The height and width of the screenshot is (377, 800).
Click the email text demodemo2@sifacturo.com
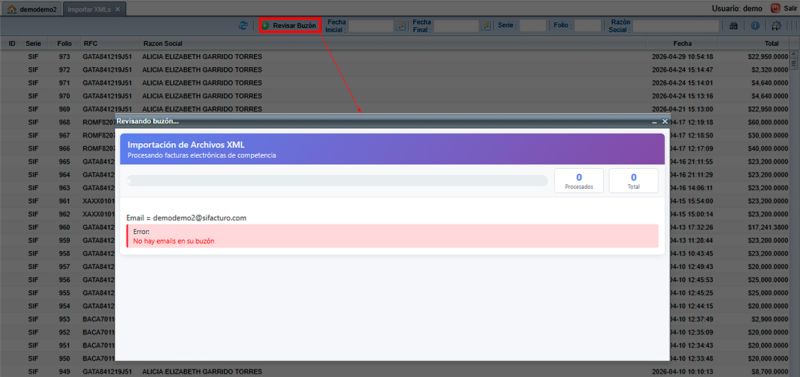(199, 218)
